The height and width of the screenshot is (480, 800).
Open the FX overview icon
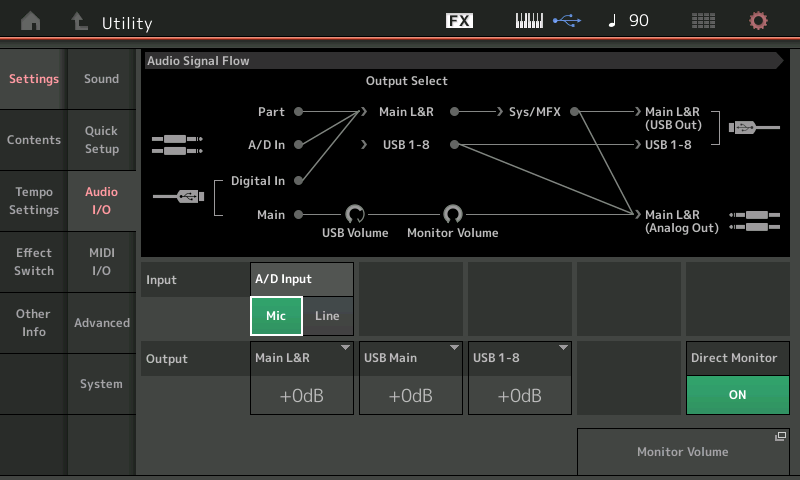point(459,21)
